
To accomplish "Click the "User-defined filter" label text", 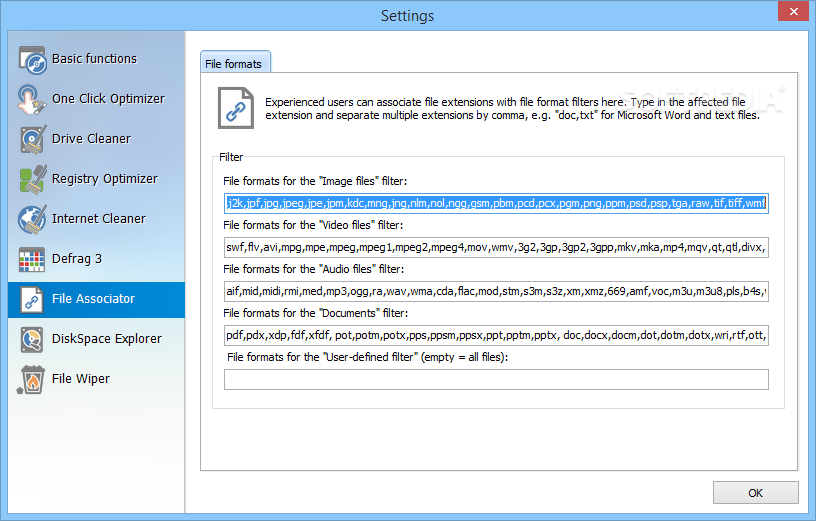I will [x=367, y=357].
